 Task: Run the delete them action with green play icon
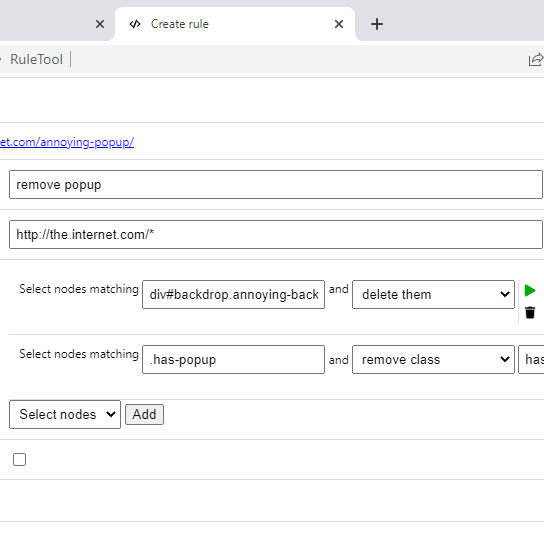click(529, 290)
